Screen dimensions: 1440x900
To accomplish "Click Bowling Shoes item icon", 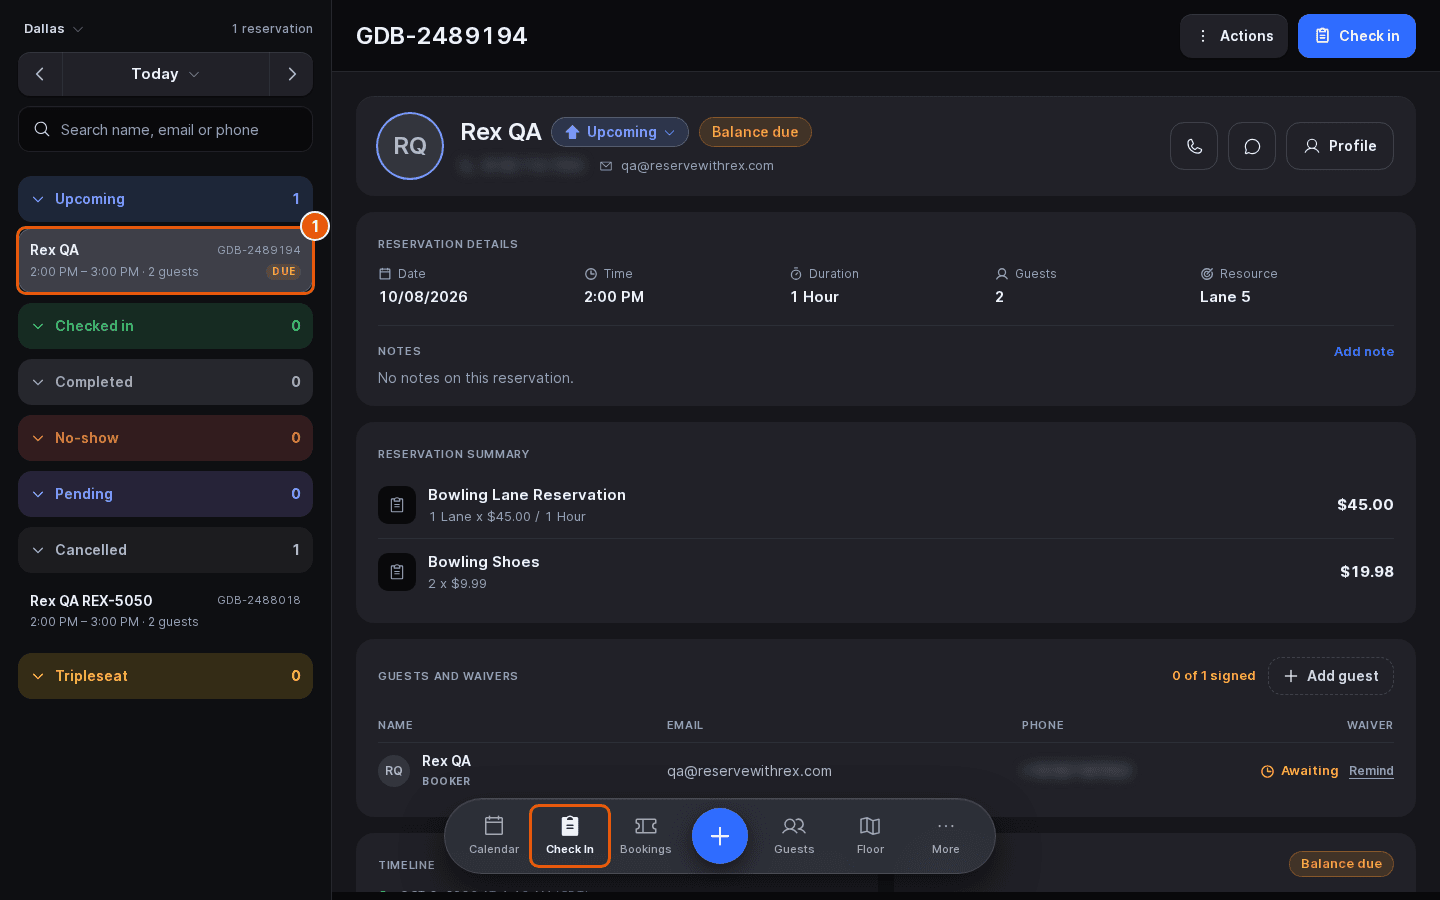I will click(x=397, y=572).
